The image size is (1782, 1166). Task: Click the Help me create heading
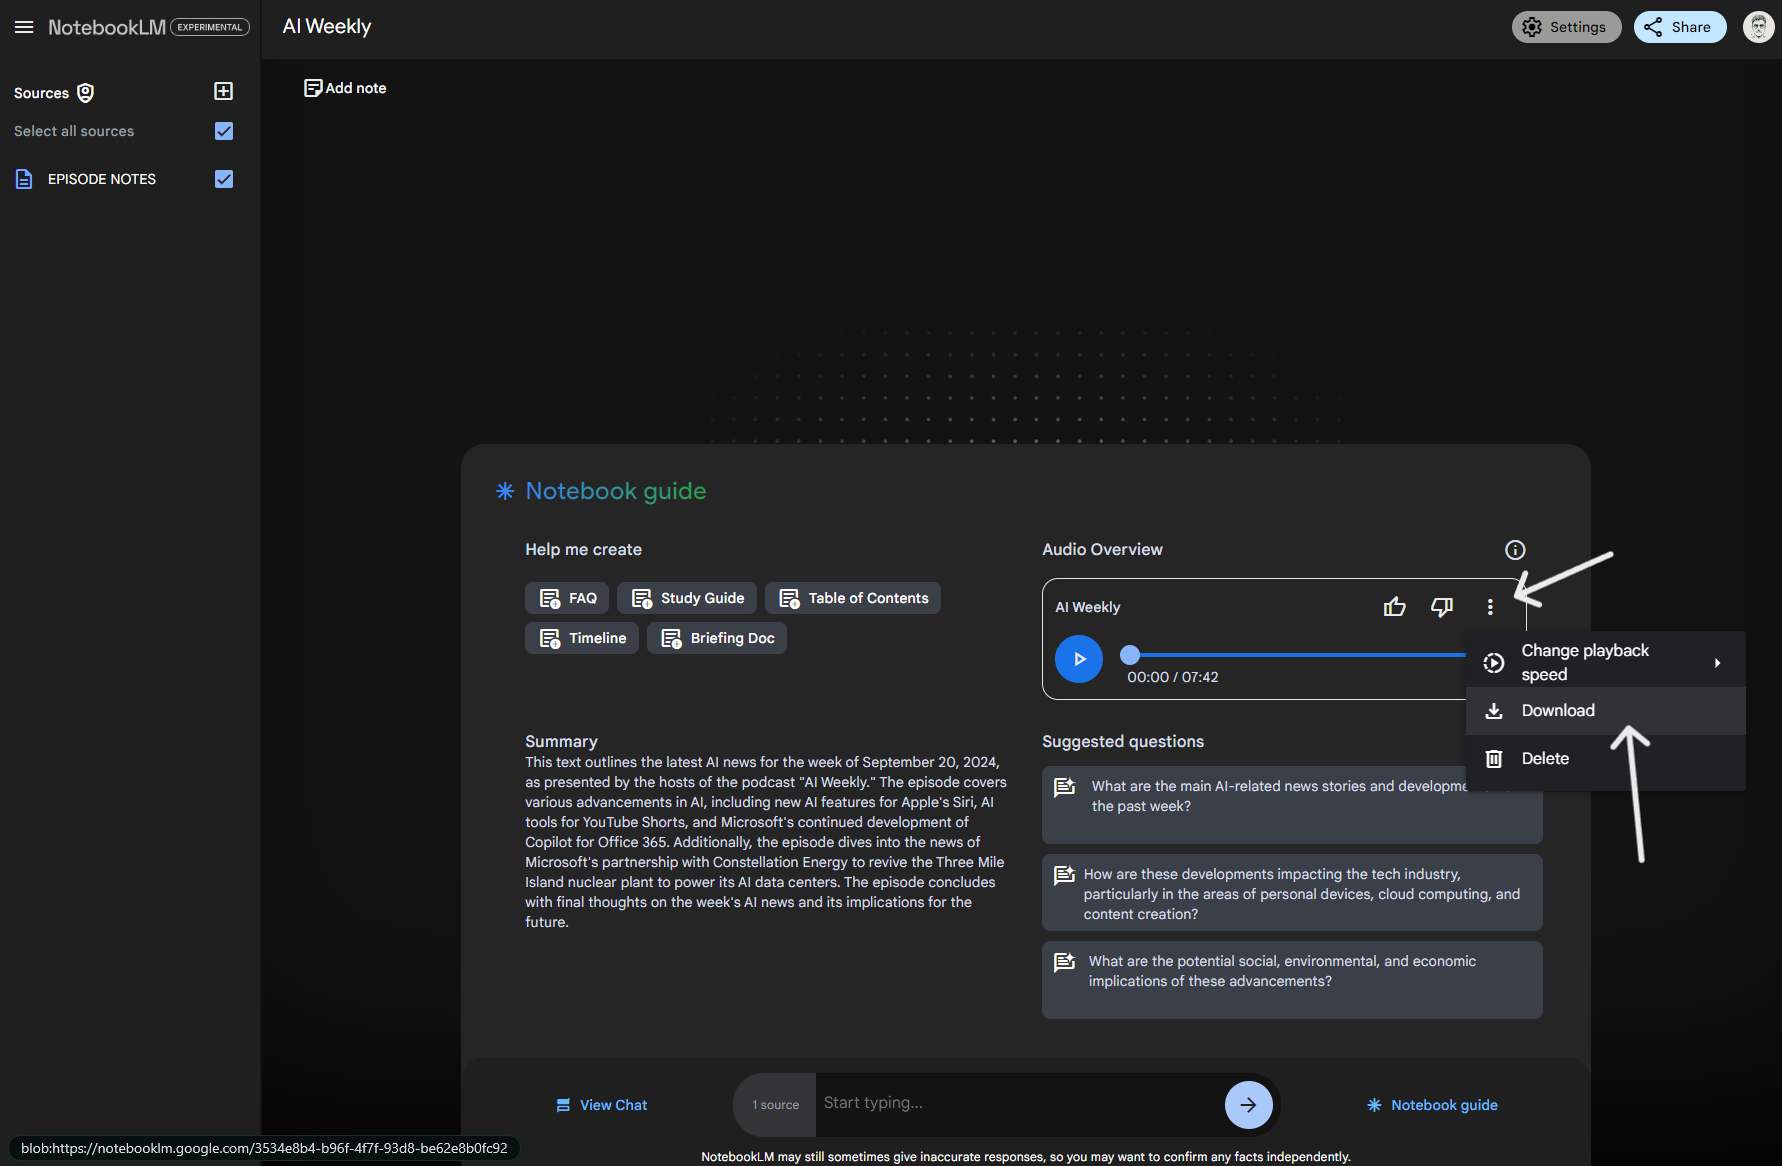pos(583,550)
